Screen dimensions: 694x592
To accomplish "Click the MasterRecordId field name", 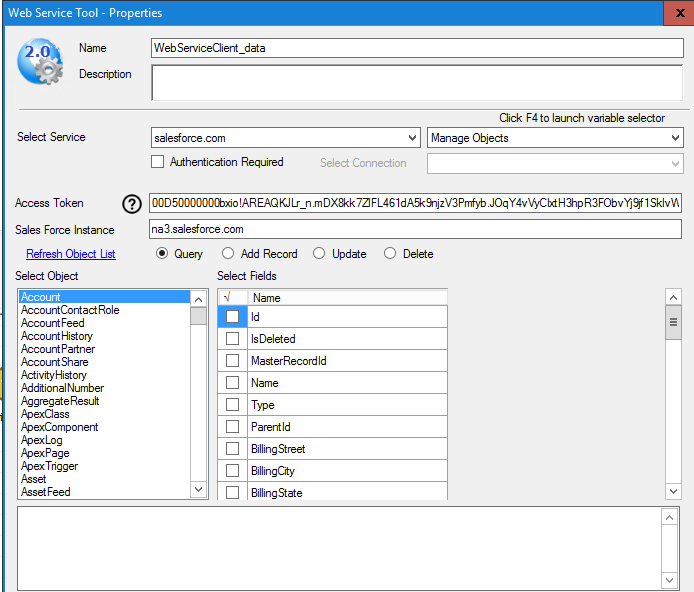I will point(289,361).
